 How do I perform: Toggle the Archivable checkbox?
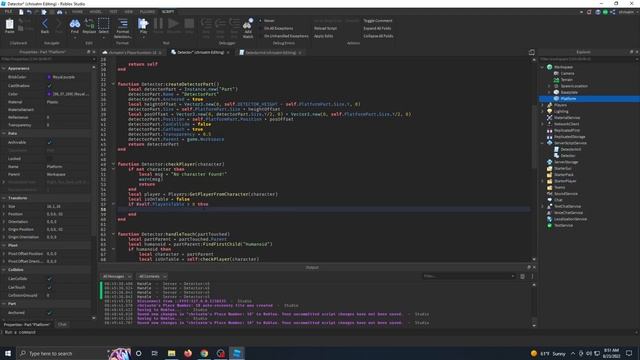[49, 142]
